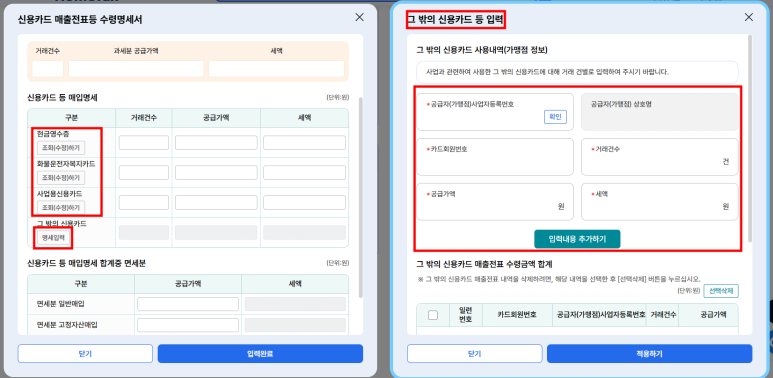Click the 닫기 button in the right dialog
This screenshot has width=773, height=378.
[474, 353]
